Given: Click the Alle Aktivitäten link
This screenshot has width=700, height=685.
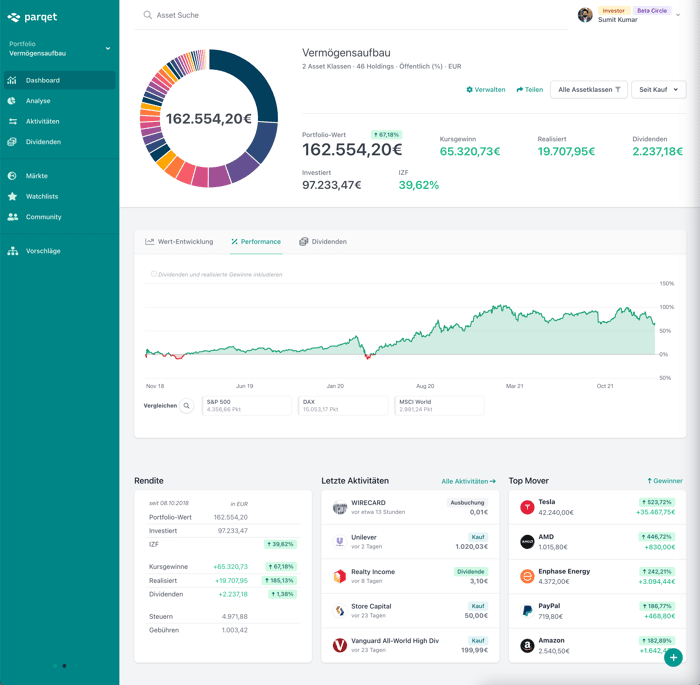Looking at the screenshot, I should (x=468, y=481).
